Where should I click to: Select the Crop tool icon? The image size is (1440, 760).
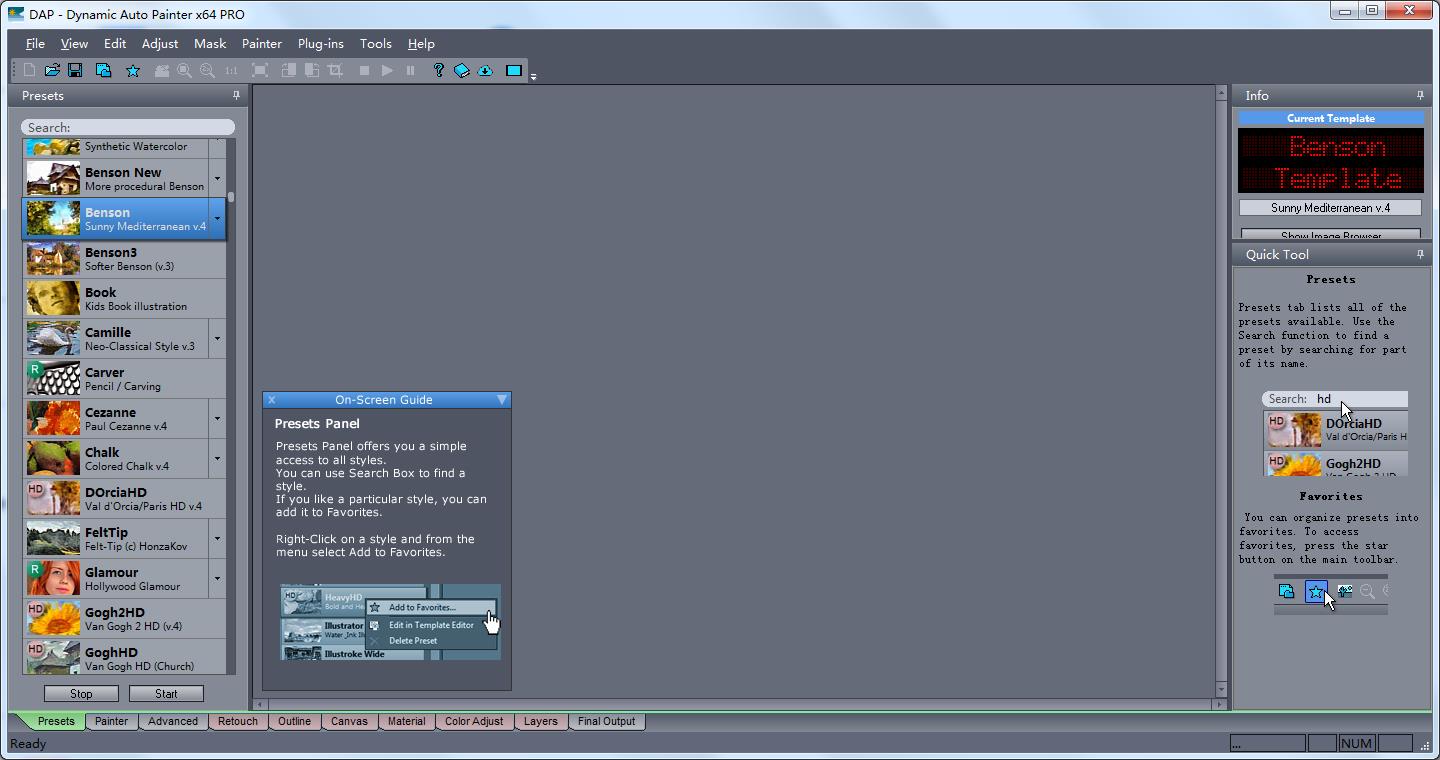point(335,71)
